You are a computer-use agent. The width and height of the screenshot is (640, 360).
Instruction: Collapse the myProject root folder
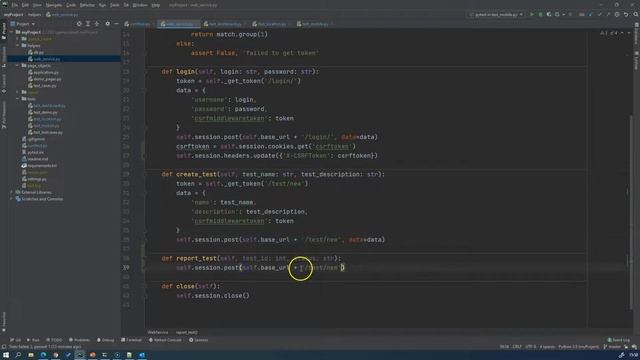point(12,32)
